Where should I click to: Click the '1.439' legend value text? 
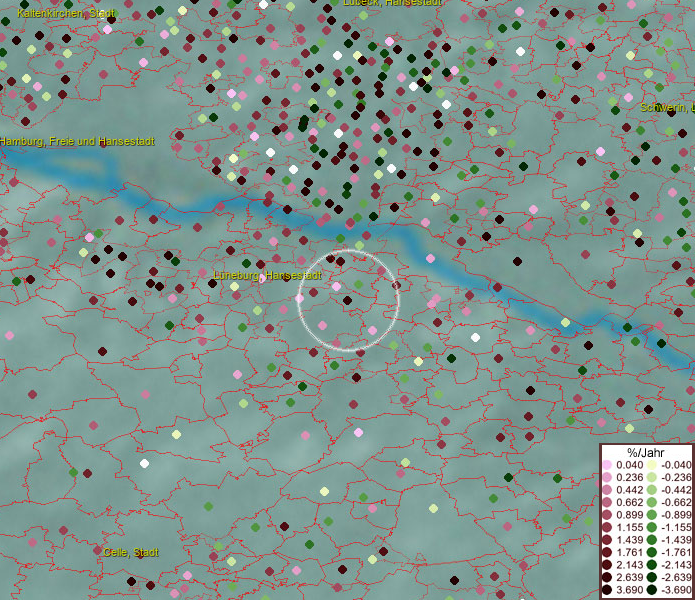tap(629, 540)
